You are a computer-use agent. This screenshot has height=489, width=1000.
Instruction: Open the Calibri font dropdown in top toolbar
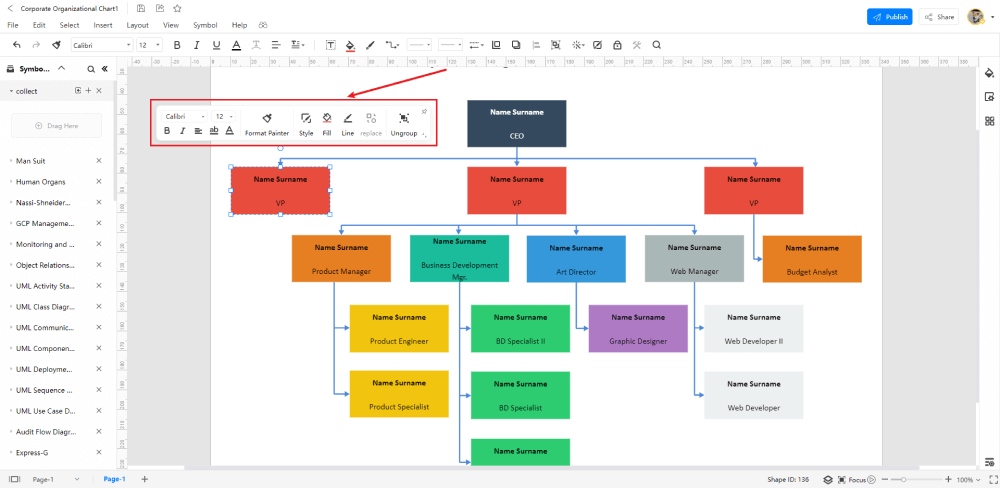click(101, 45)
